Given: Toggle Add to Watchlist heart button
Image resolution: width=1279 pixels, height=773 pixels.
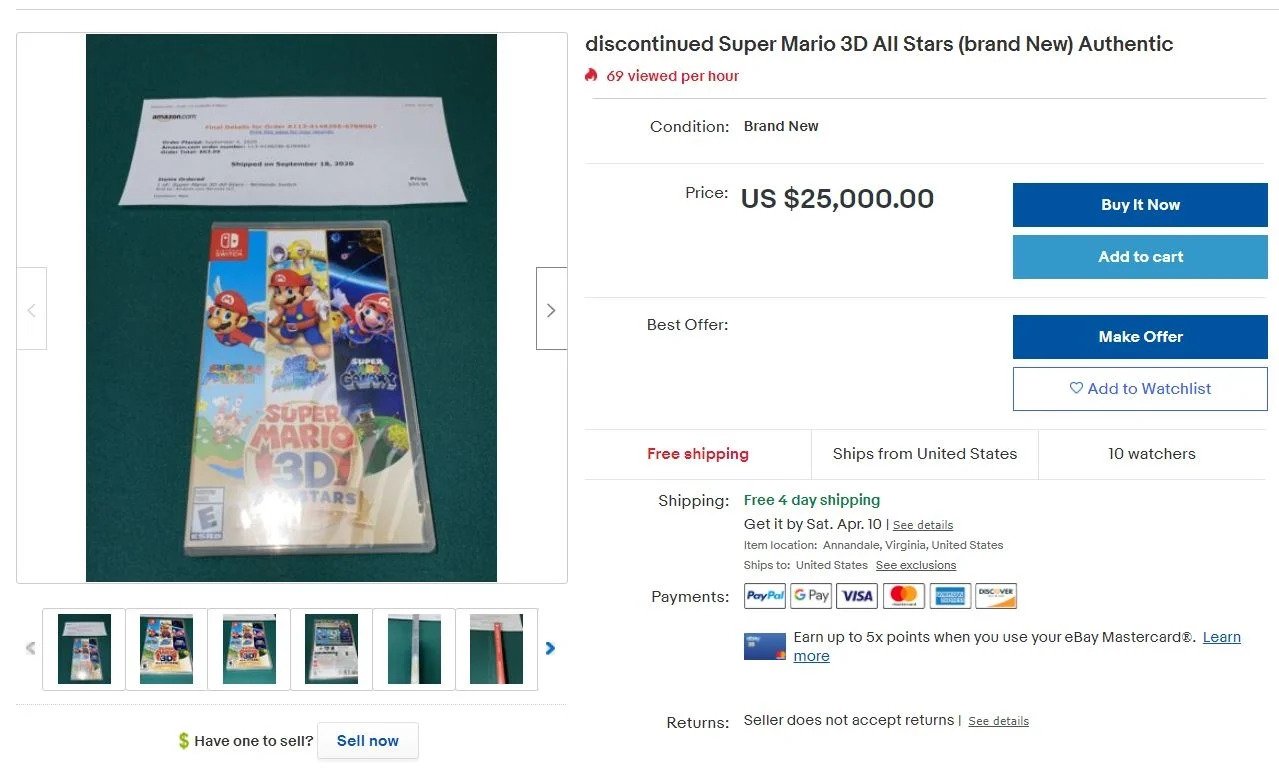Looking at the screenshot, I should (1140, 389).
